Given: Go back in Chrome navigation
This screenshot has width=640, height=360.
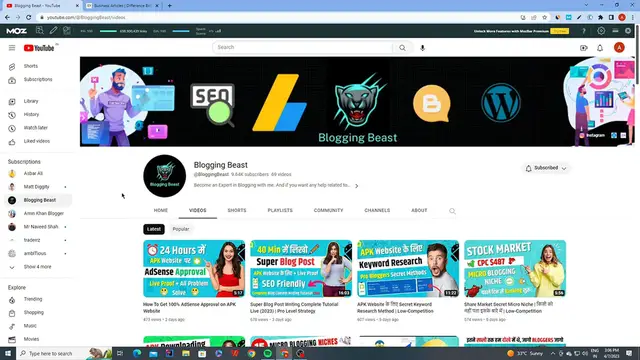Looking at the screenshot, I should coord(7,18).
